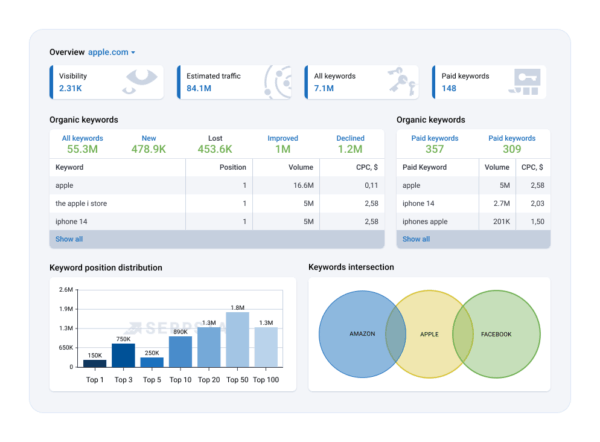The image size is (600, 442).
Task: Select 'iphone 14' in organic keyword table
Action: point(71,222)
